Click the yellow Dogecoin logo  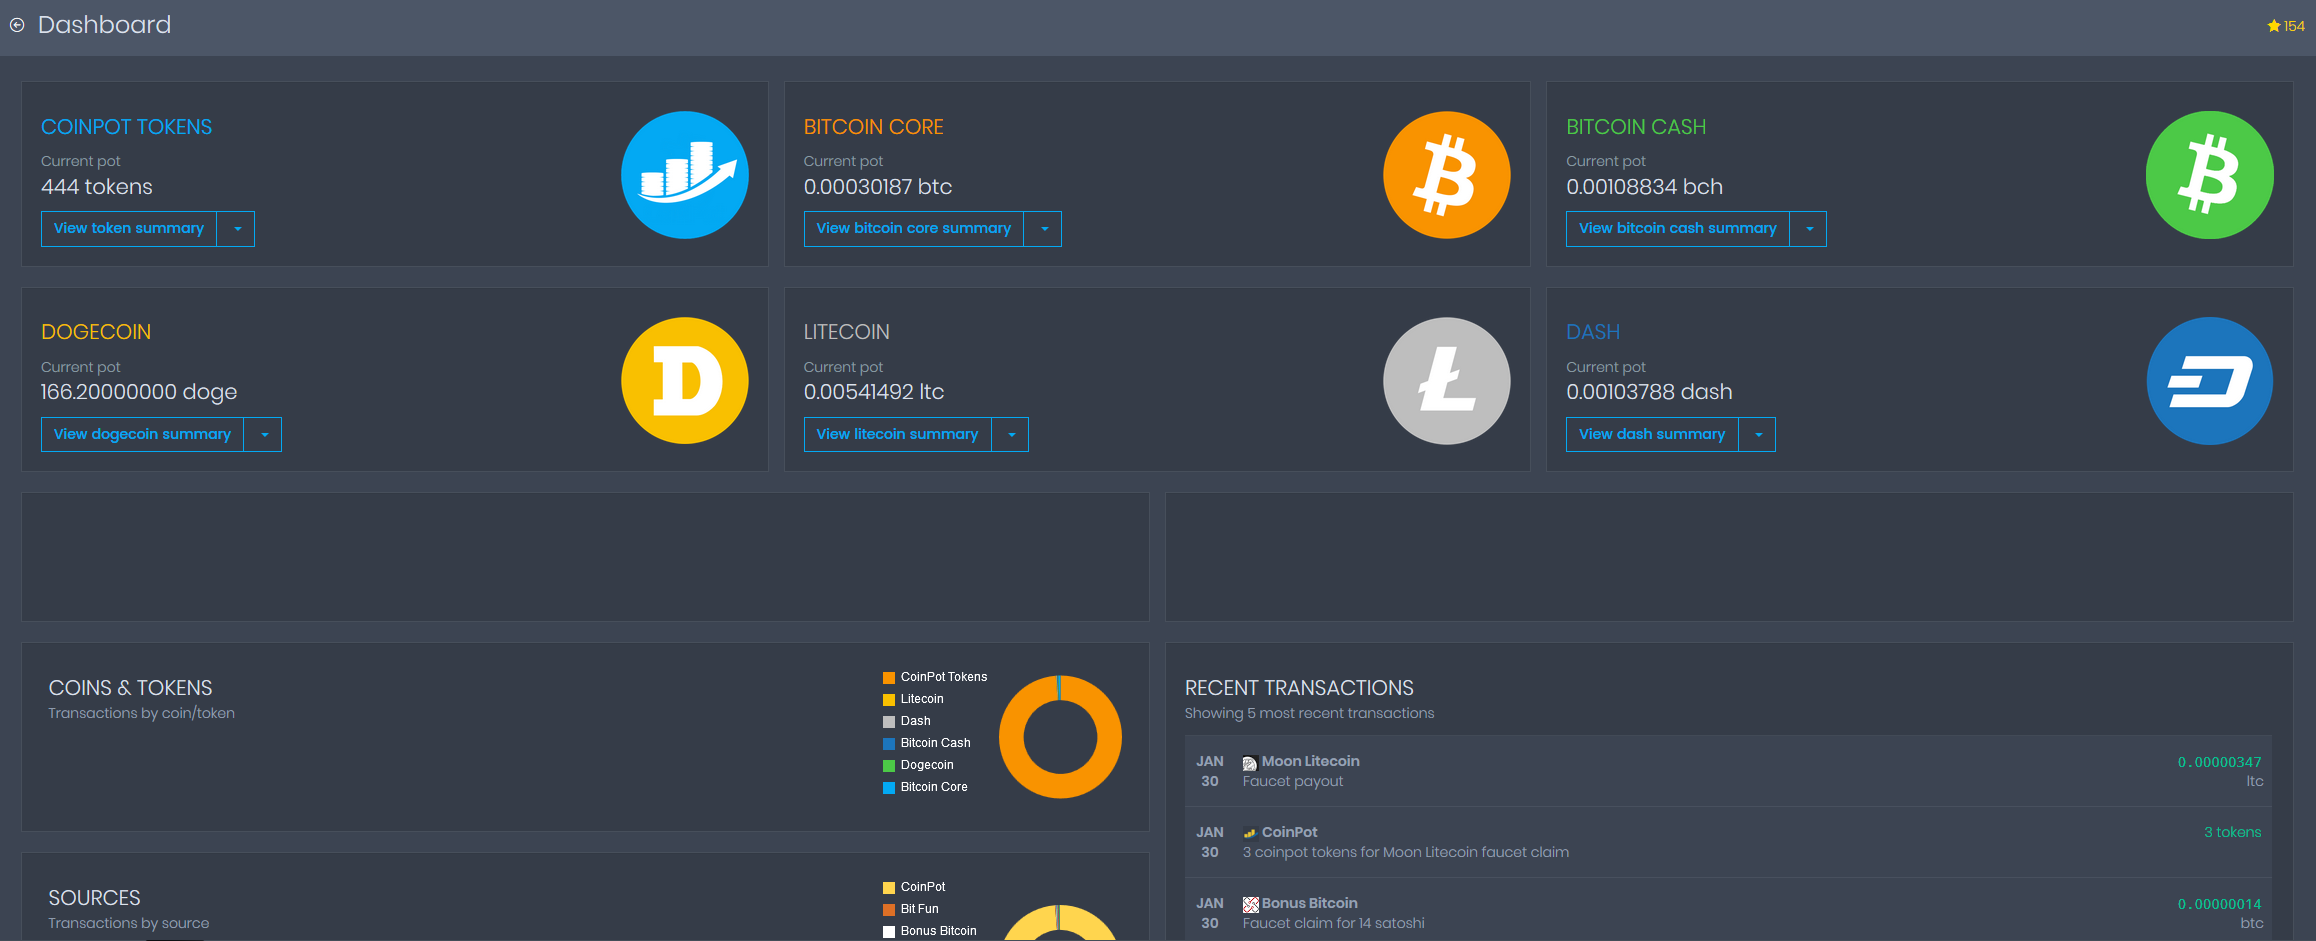685,381
